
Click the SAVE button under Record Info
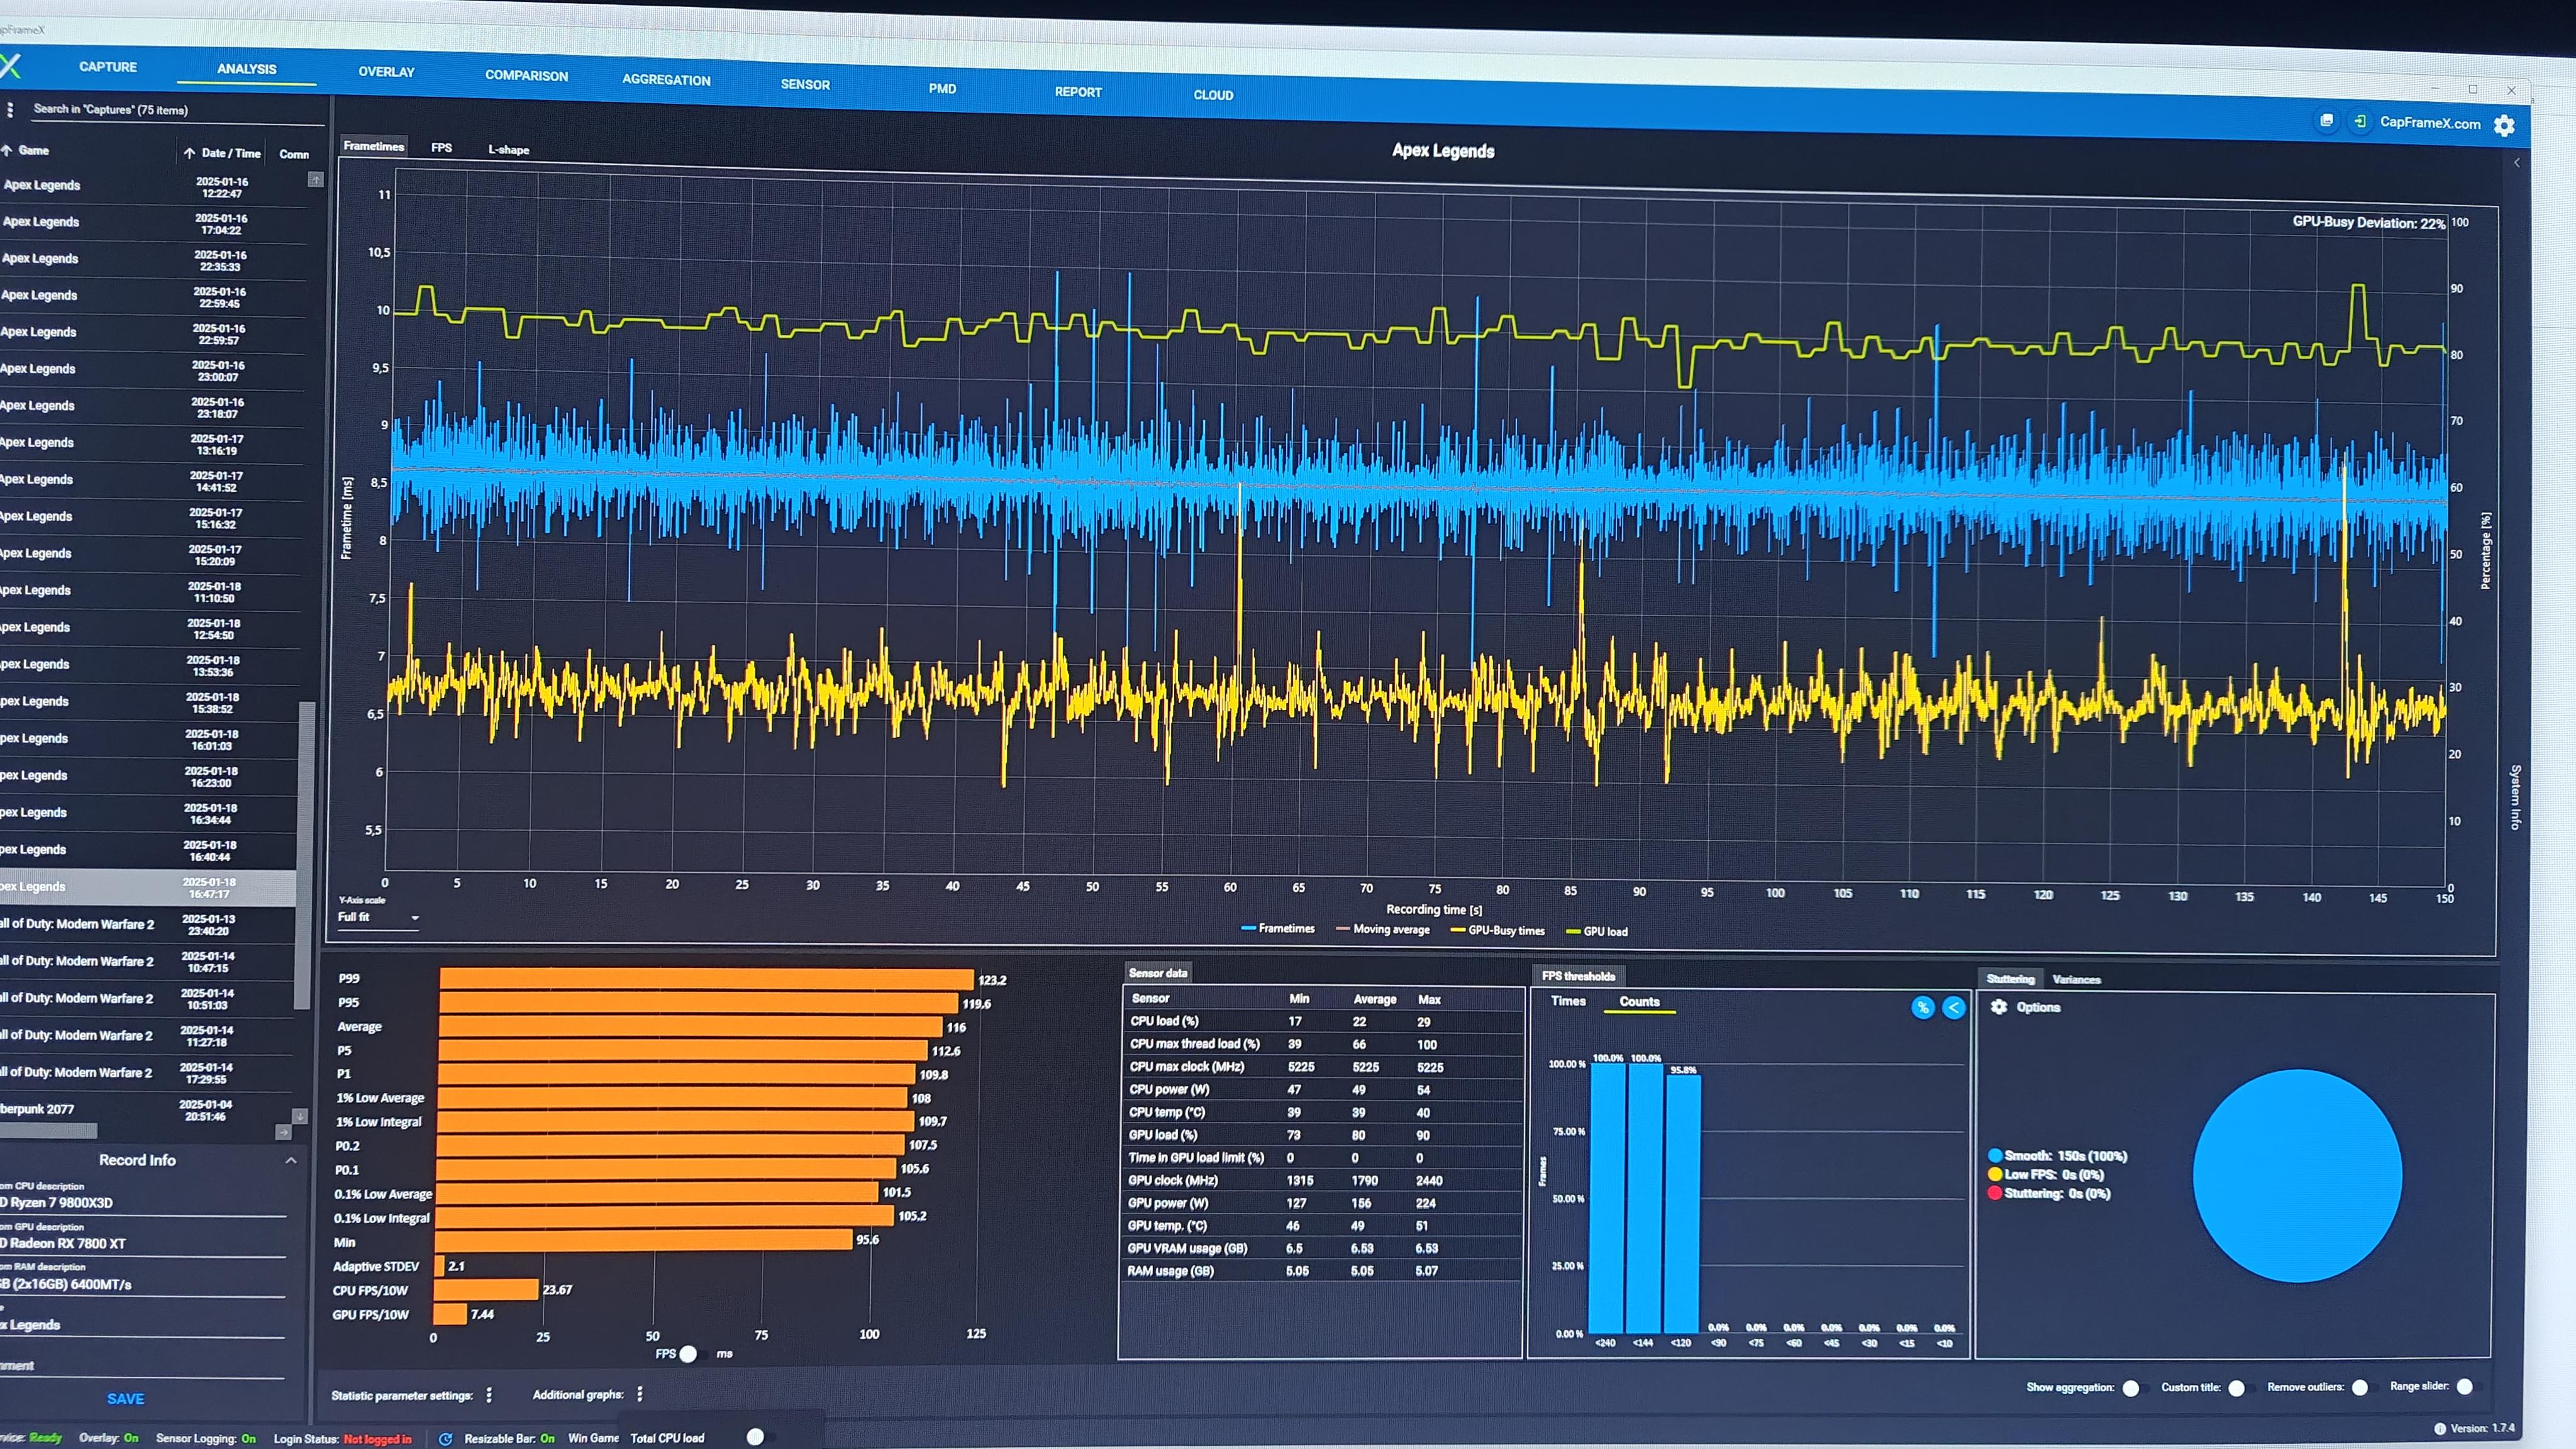[126, 1398]
